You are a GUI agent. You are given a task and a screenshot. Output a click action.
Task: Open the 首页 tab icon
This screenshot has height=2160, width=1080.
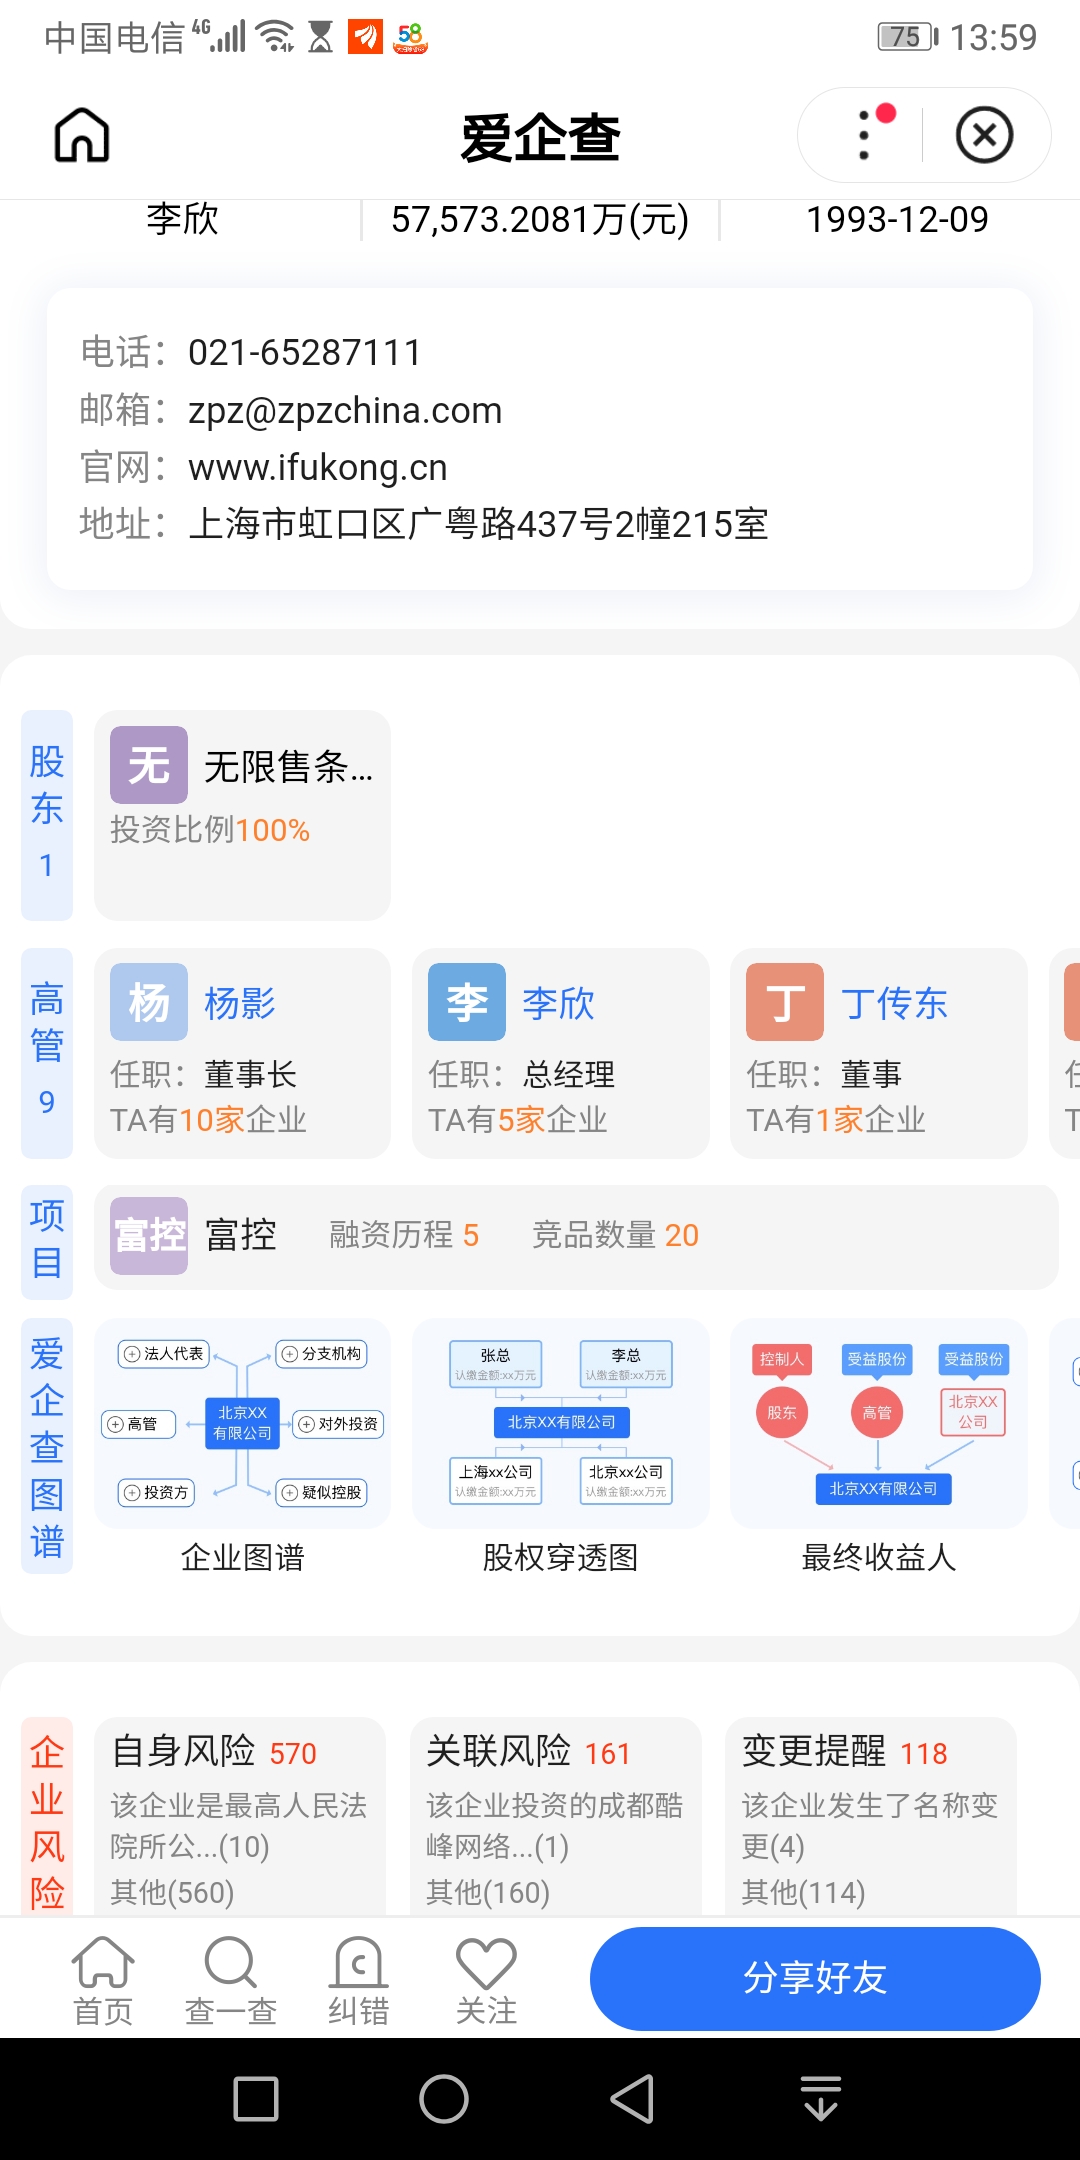tap(103, 1980)
